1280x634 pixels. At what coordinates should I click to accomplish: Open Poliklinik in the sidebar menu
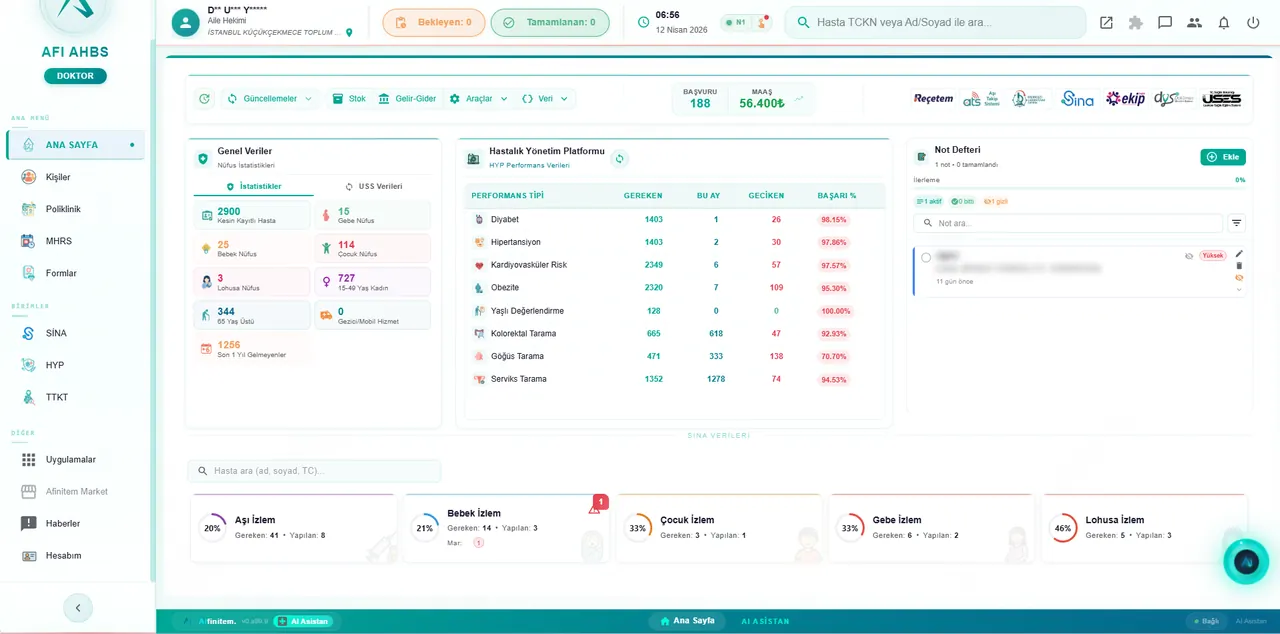point(63,209)
